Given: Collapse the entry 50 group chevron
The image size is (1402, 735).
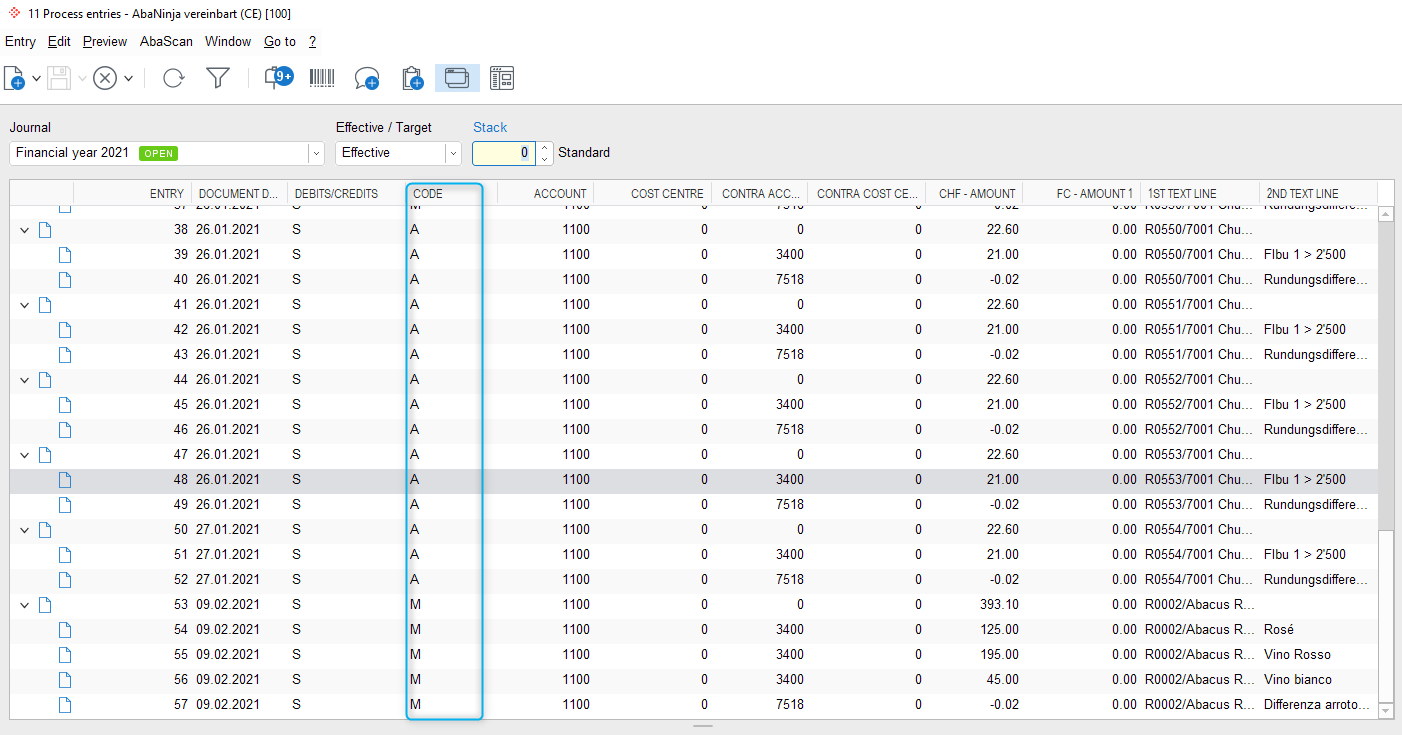Looking at the screenshot, I should 25,530.
